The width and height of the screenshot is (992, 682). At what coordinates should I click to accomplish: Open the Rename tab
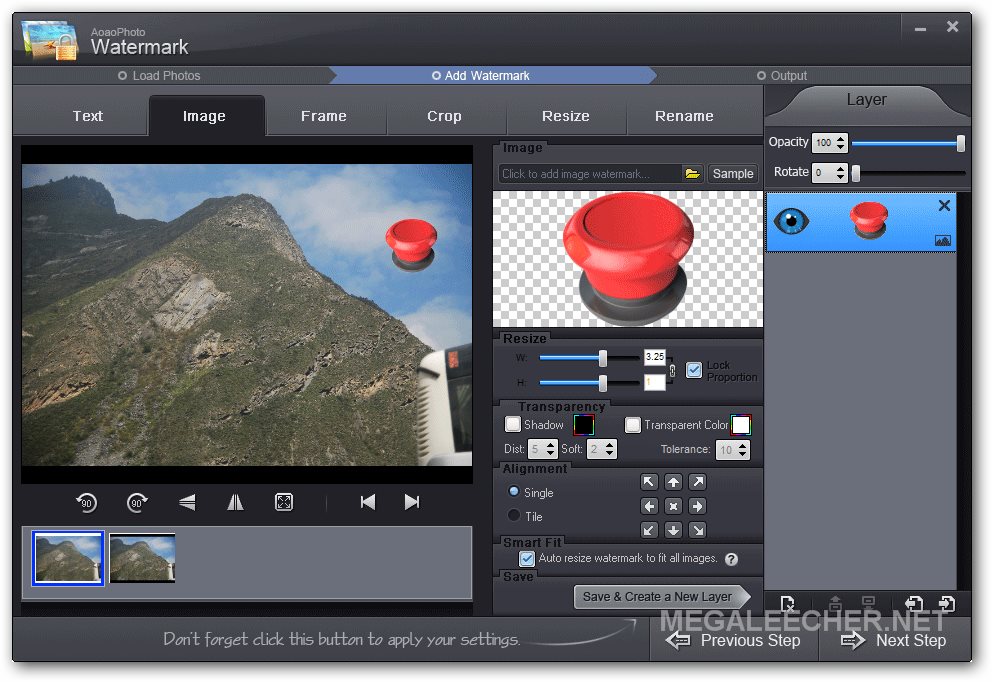pos(685,116)
